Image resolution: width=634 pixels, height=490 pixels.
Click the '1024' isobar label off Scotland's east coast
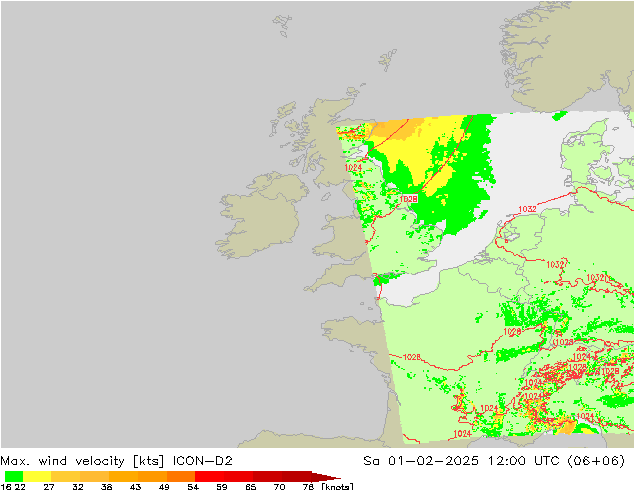(x=353, y=167)
